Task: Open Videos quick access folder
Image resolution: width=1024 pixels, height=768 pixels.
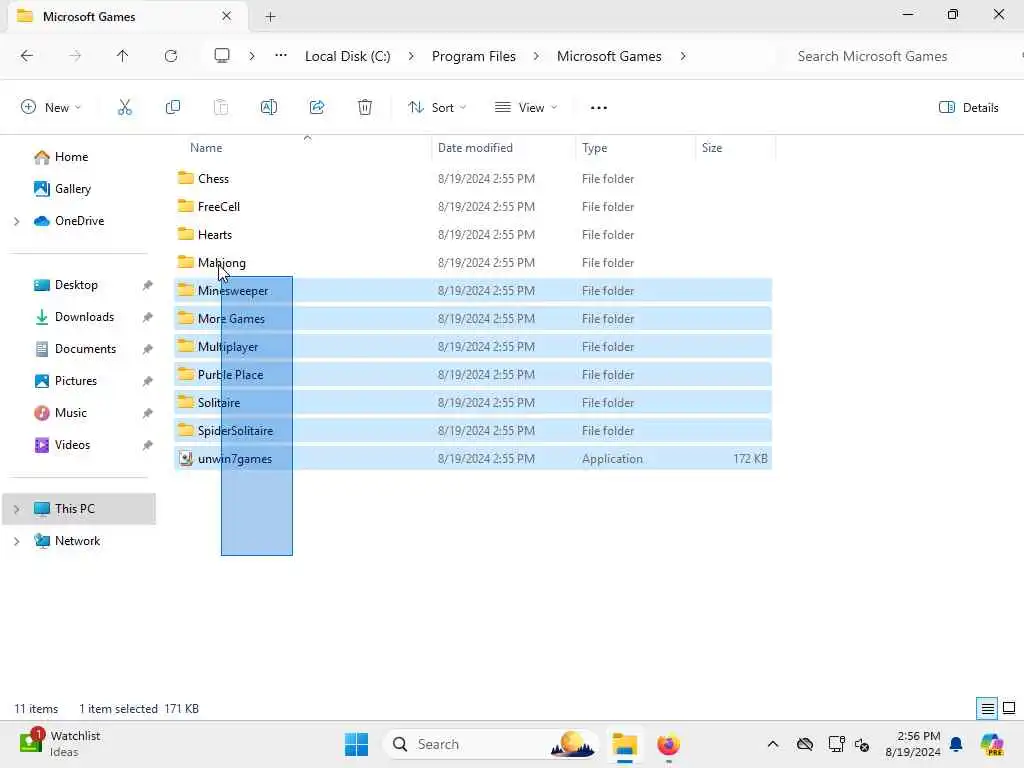Action: (72, 445)
